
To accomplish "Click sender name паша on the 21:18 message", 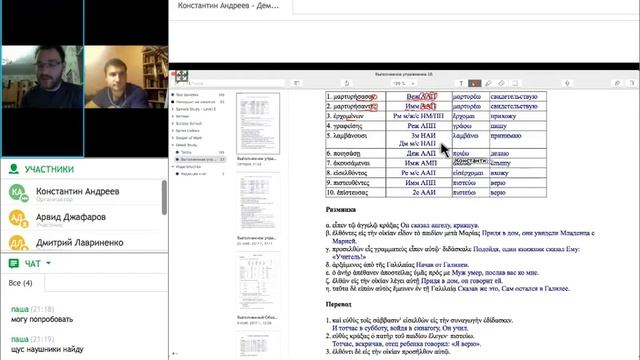I will 20,309.
